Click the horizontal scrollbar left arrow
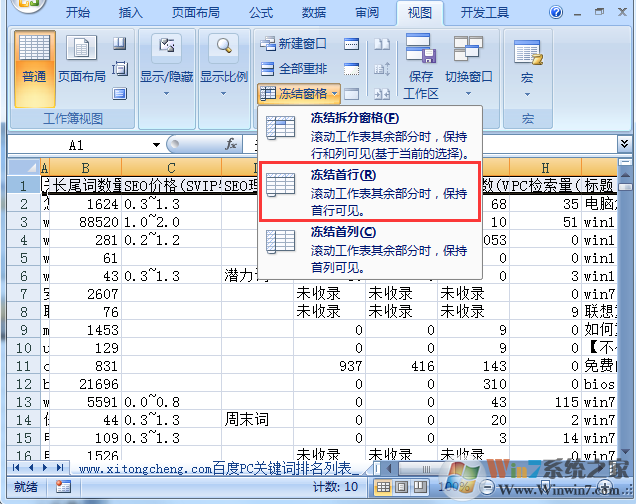 [x=389, y=469]
